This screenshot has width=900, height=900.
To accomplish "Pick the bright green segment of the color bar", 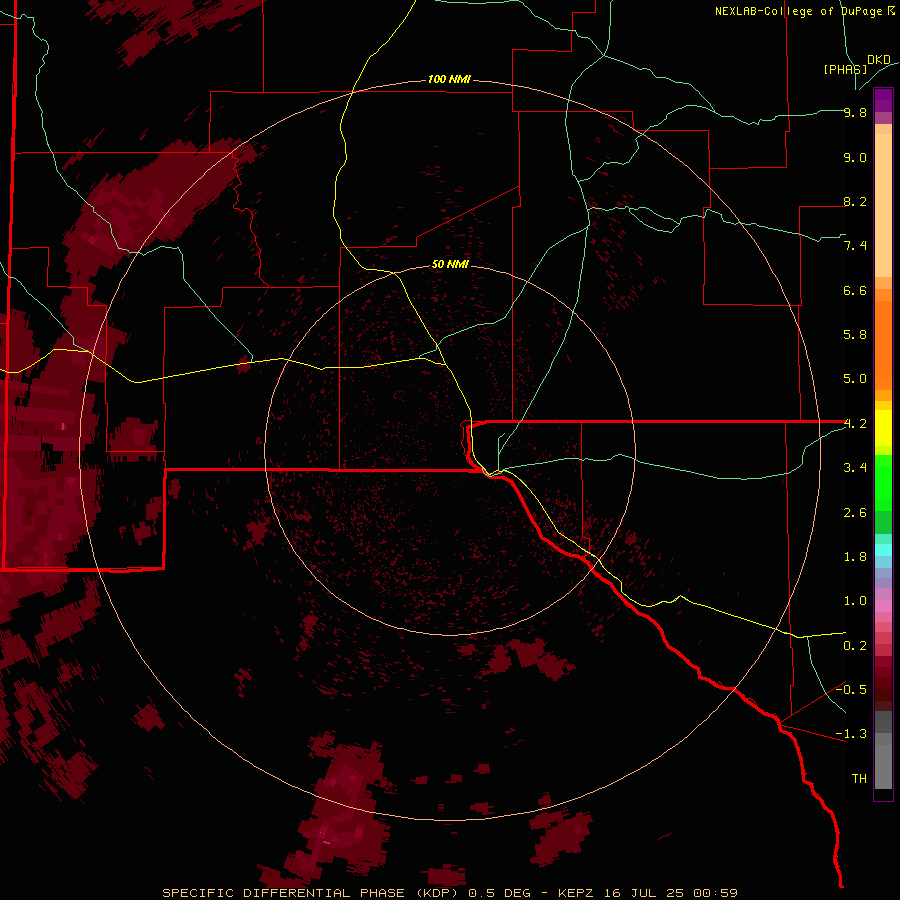I will coord(883,482).
